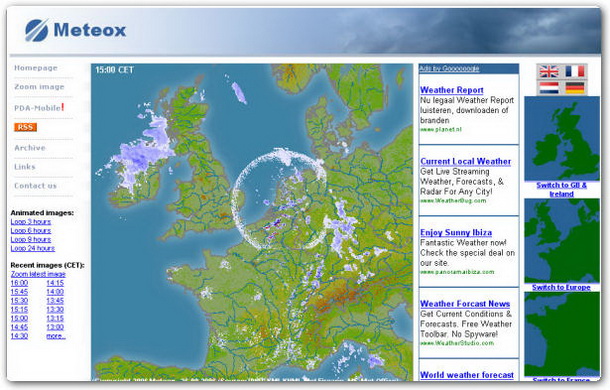Open the Europe map thumbnail
The image size is (610, 390).
[x=562, y=241]
